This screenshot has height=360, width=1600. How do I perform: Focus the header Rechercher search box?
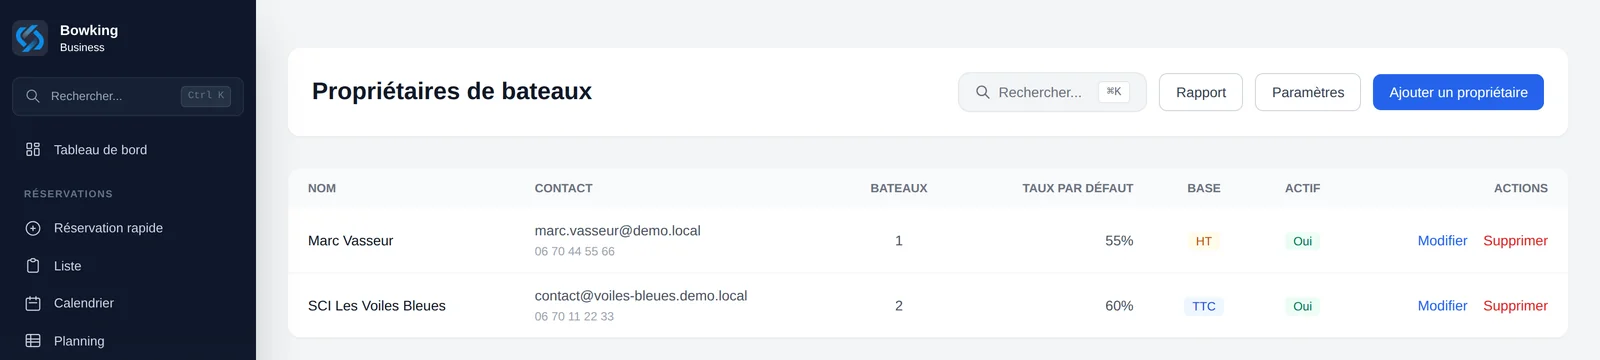pyautogui.click(x=1052, y=92)
